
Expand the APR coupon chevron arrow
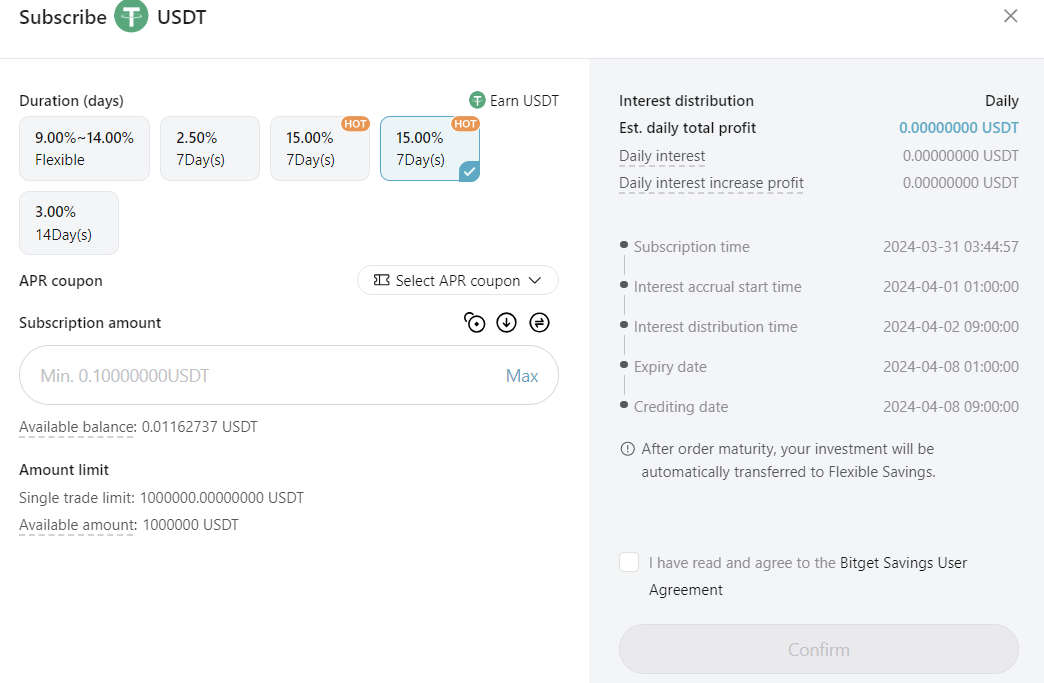535,280
